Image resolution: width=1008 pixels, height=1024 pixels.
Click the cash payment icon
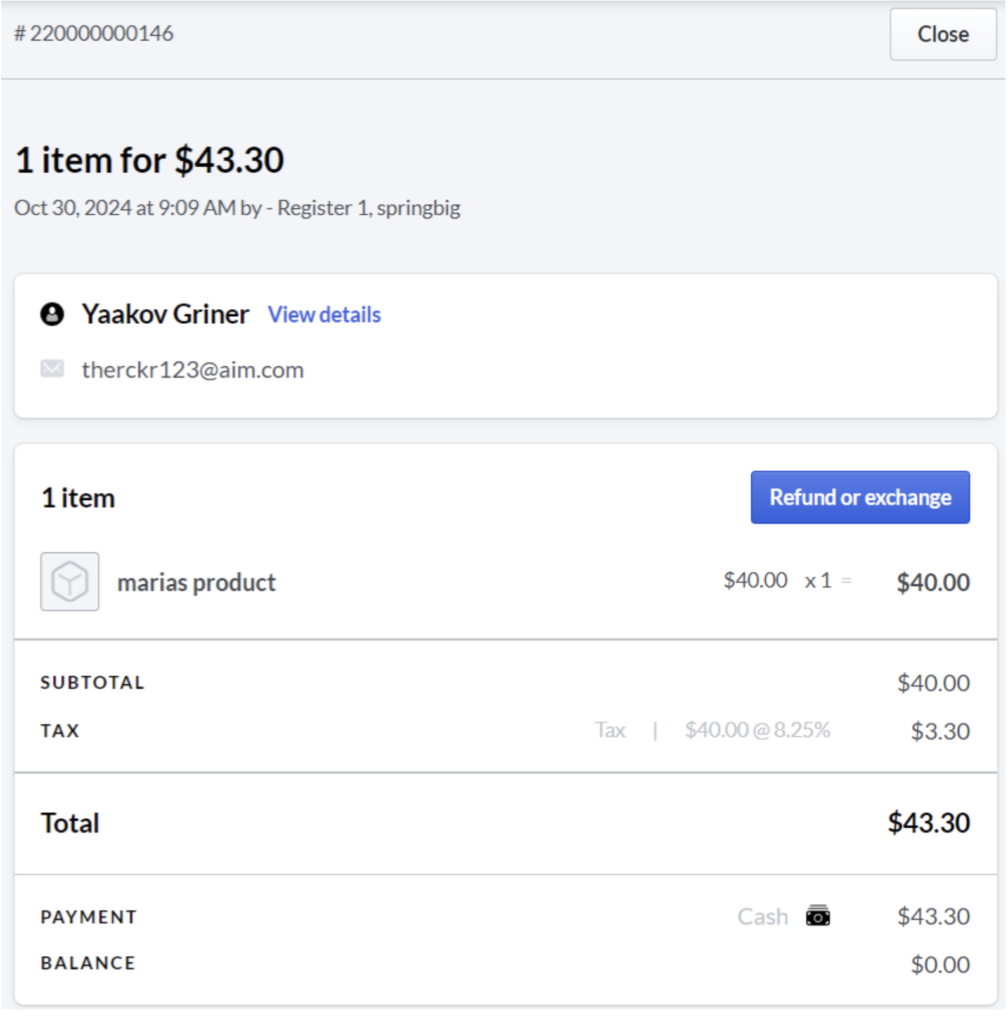[x=818, y=916]
